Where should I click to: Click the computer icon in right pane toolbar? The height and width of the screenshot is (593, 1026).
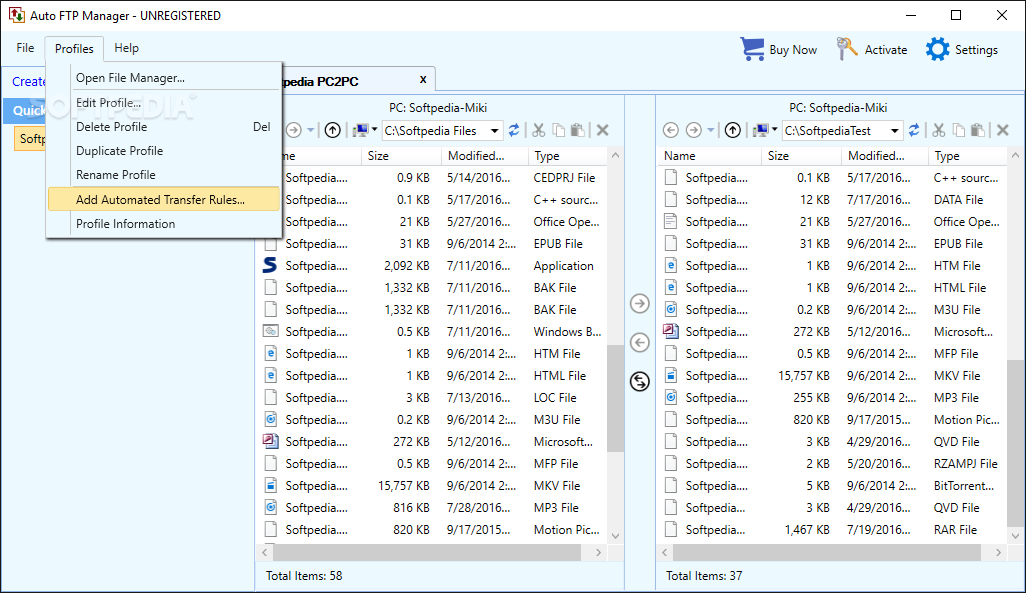760,130
